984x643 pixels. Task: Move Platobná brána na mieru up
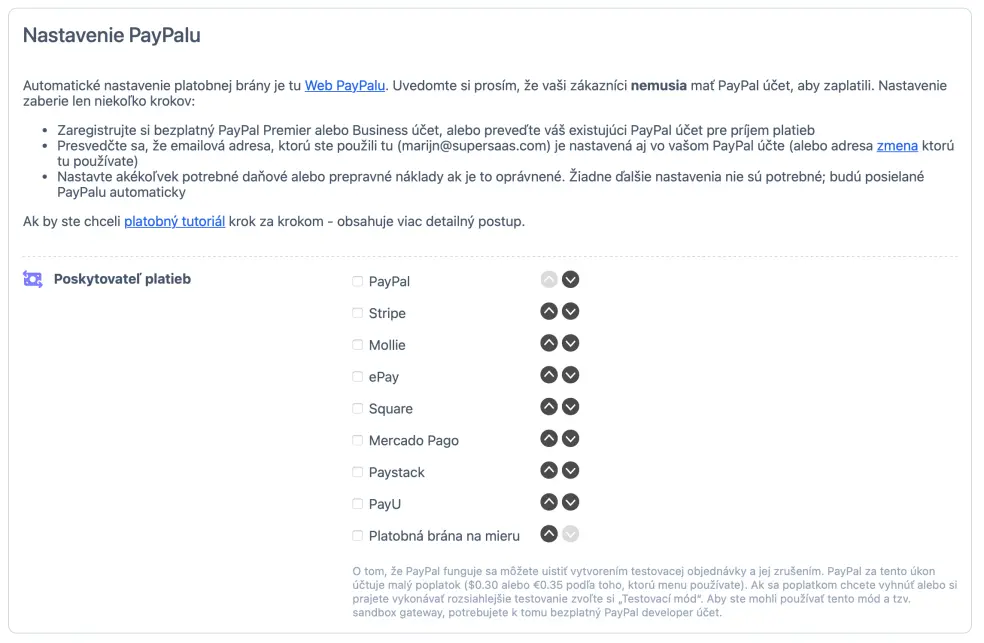click(548, 534)
